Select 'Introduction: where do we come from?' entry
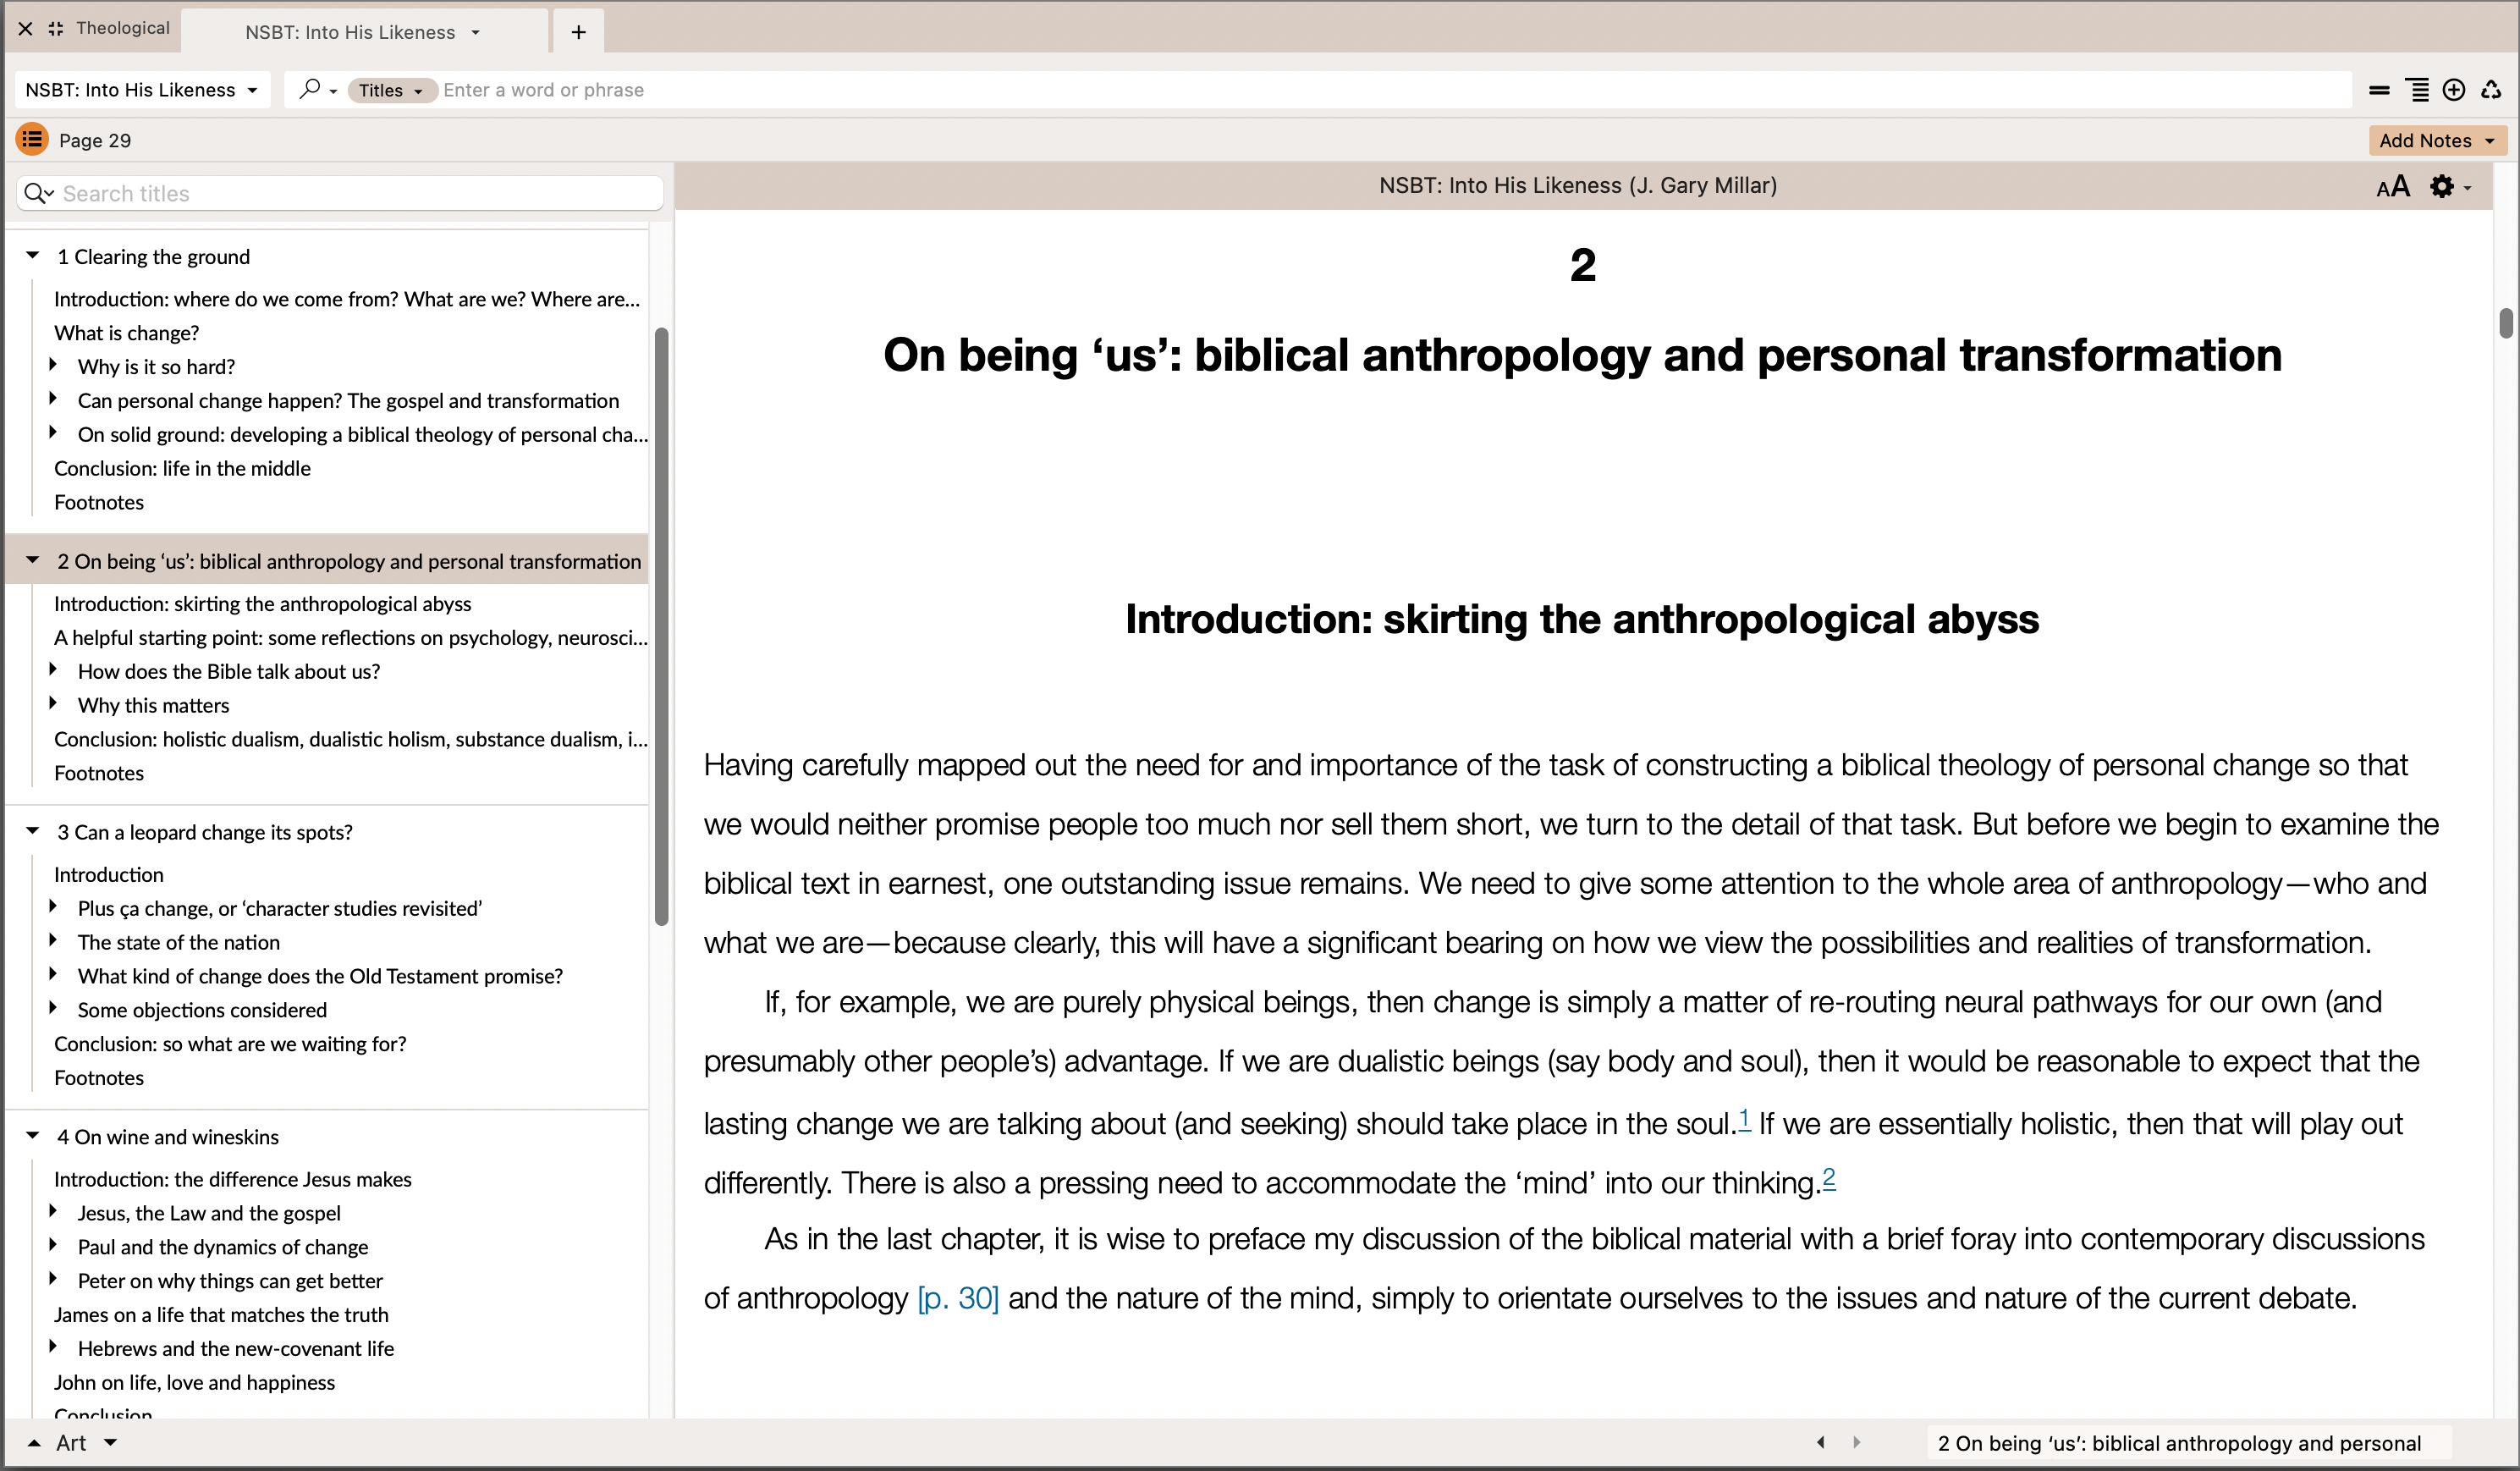Viewport: 2520px width, 1471px height. [346, 298]
